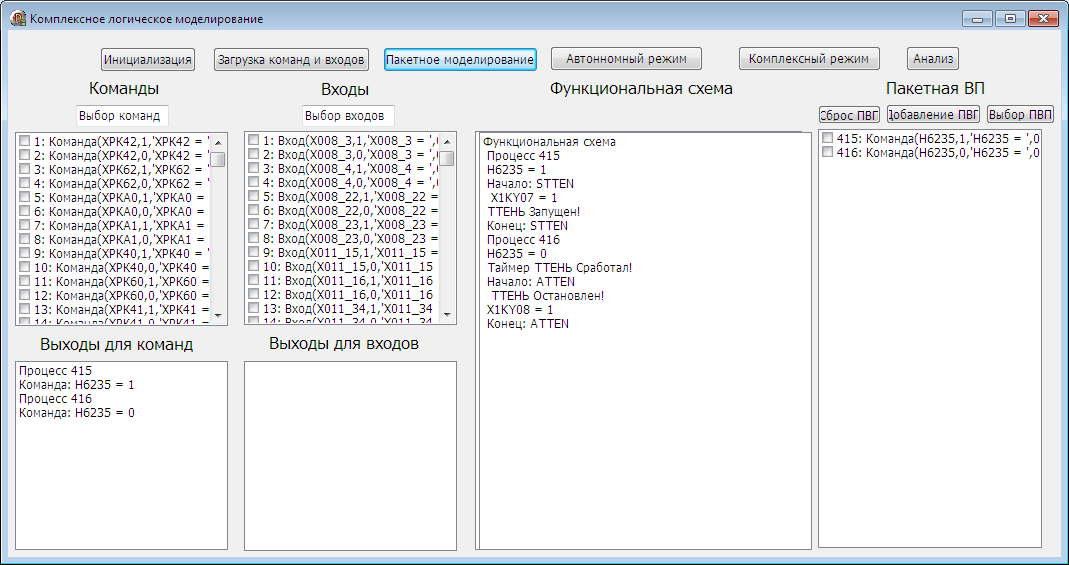This screenshot has width=1069, height=565.
Task: Tick command 3: Команда(ХРК62,1
Action: point(25,168)
